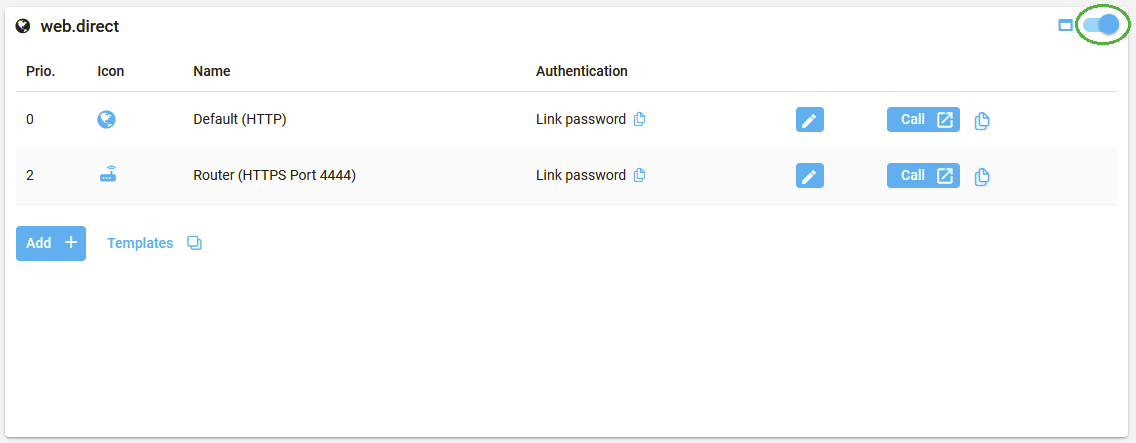Click the Prio. column header
The image size is (1136, 443).
[x=40, y=71]
